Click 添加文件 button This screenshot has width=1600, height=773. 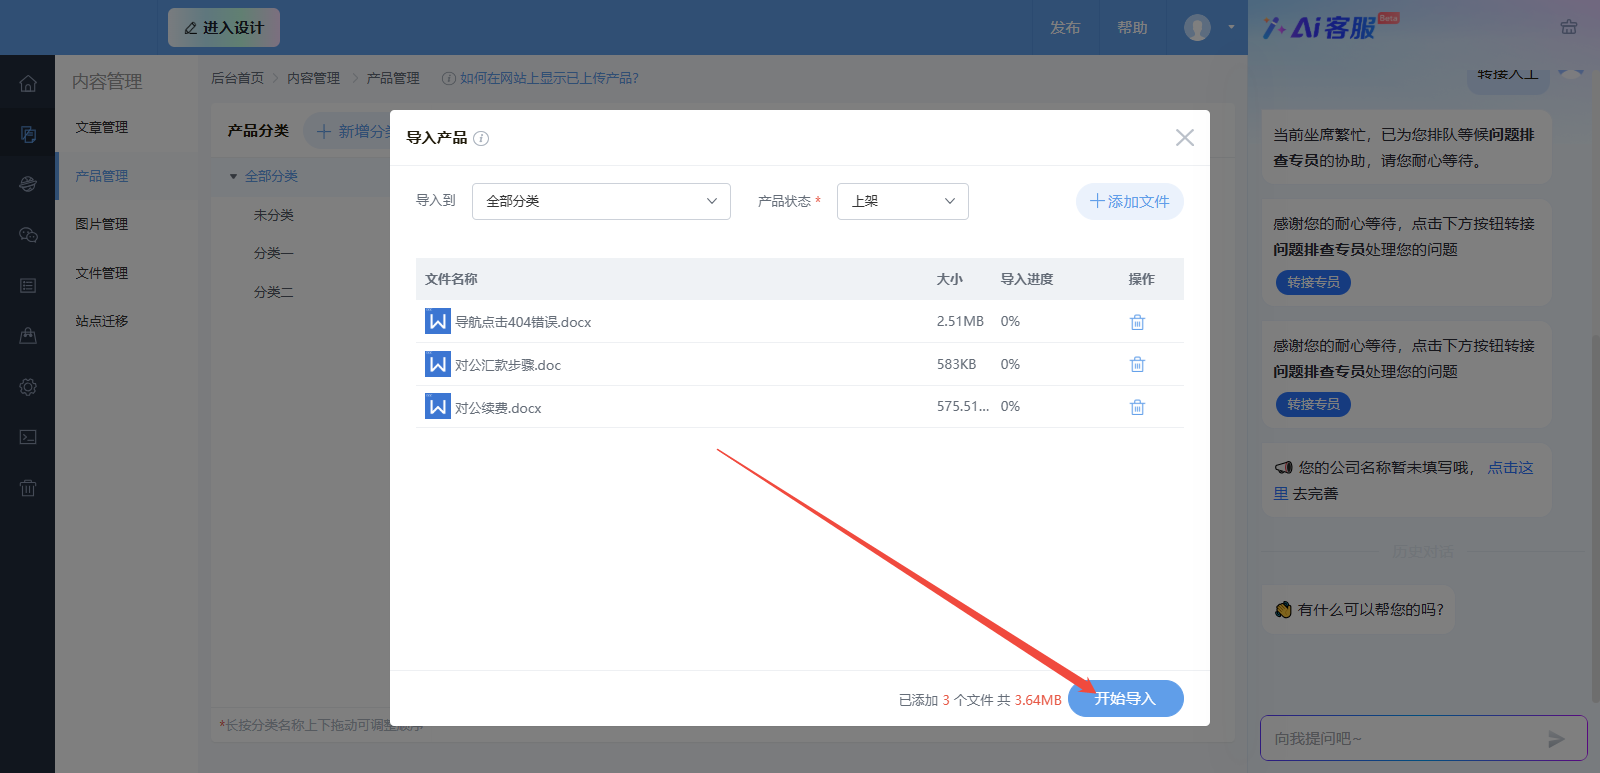[1129, 201]
